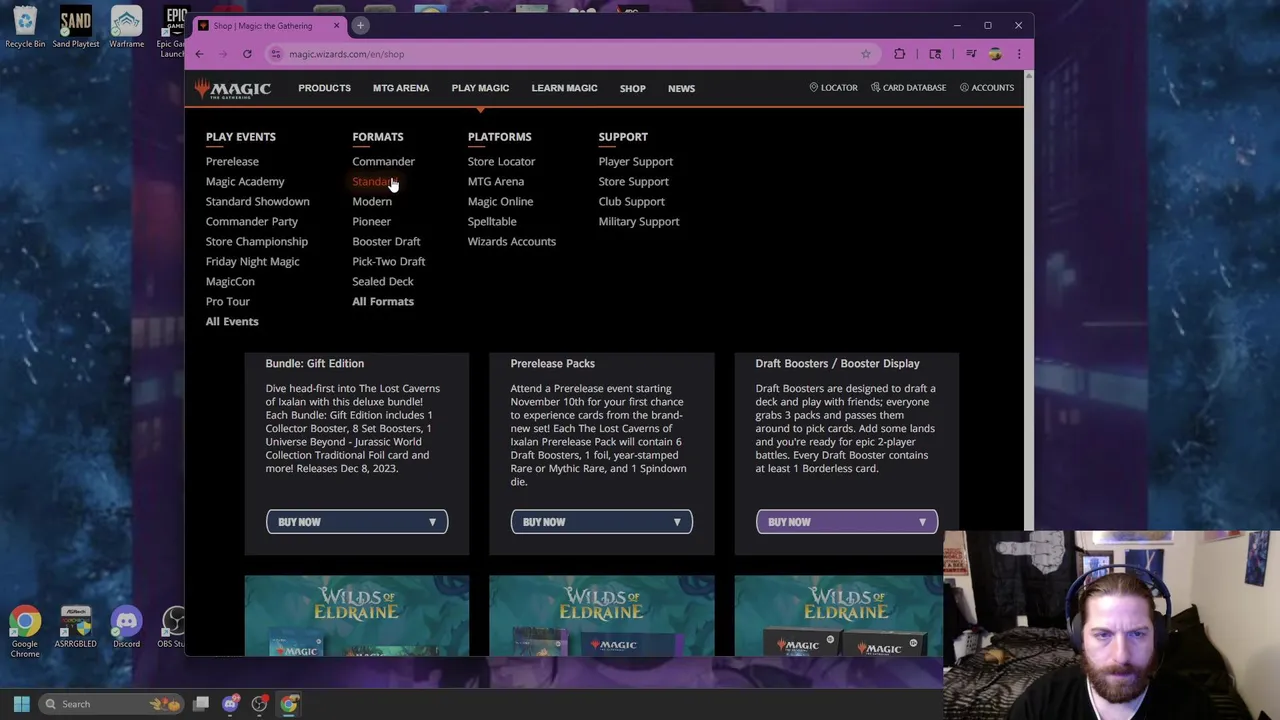
Task: Expand Buy Now dropdown for Draft Boosters
Action: [847, 522]
